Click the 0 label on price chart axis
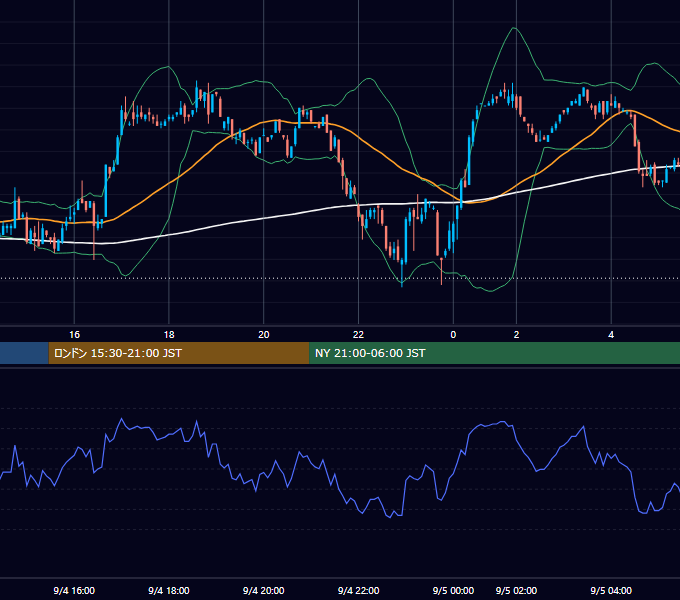680x600 pixels. tap(453, 335)
